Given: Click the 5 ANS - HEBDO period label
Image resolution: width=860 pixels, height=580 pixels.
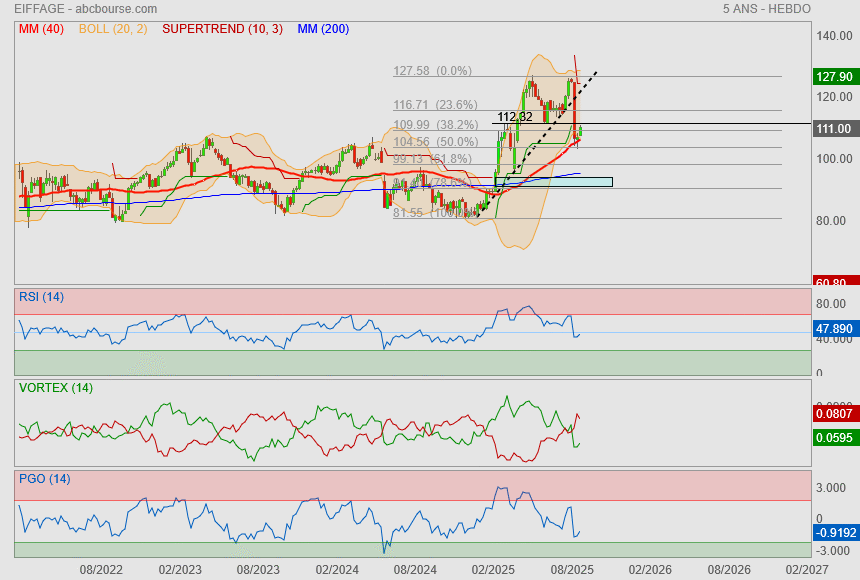Looking at the screenshot, I should click(766, 9).
